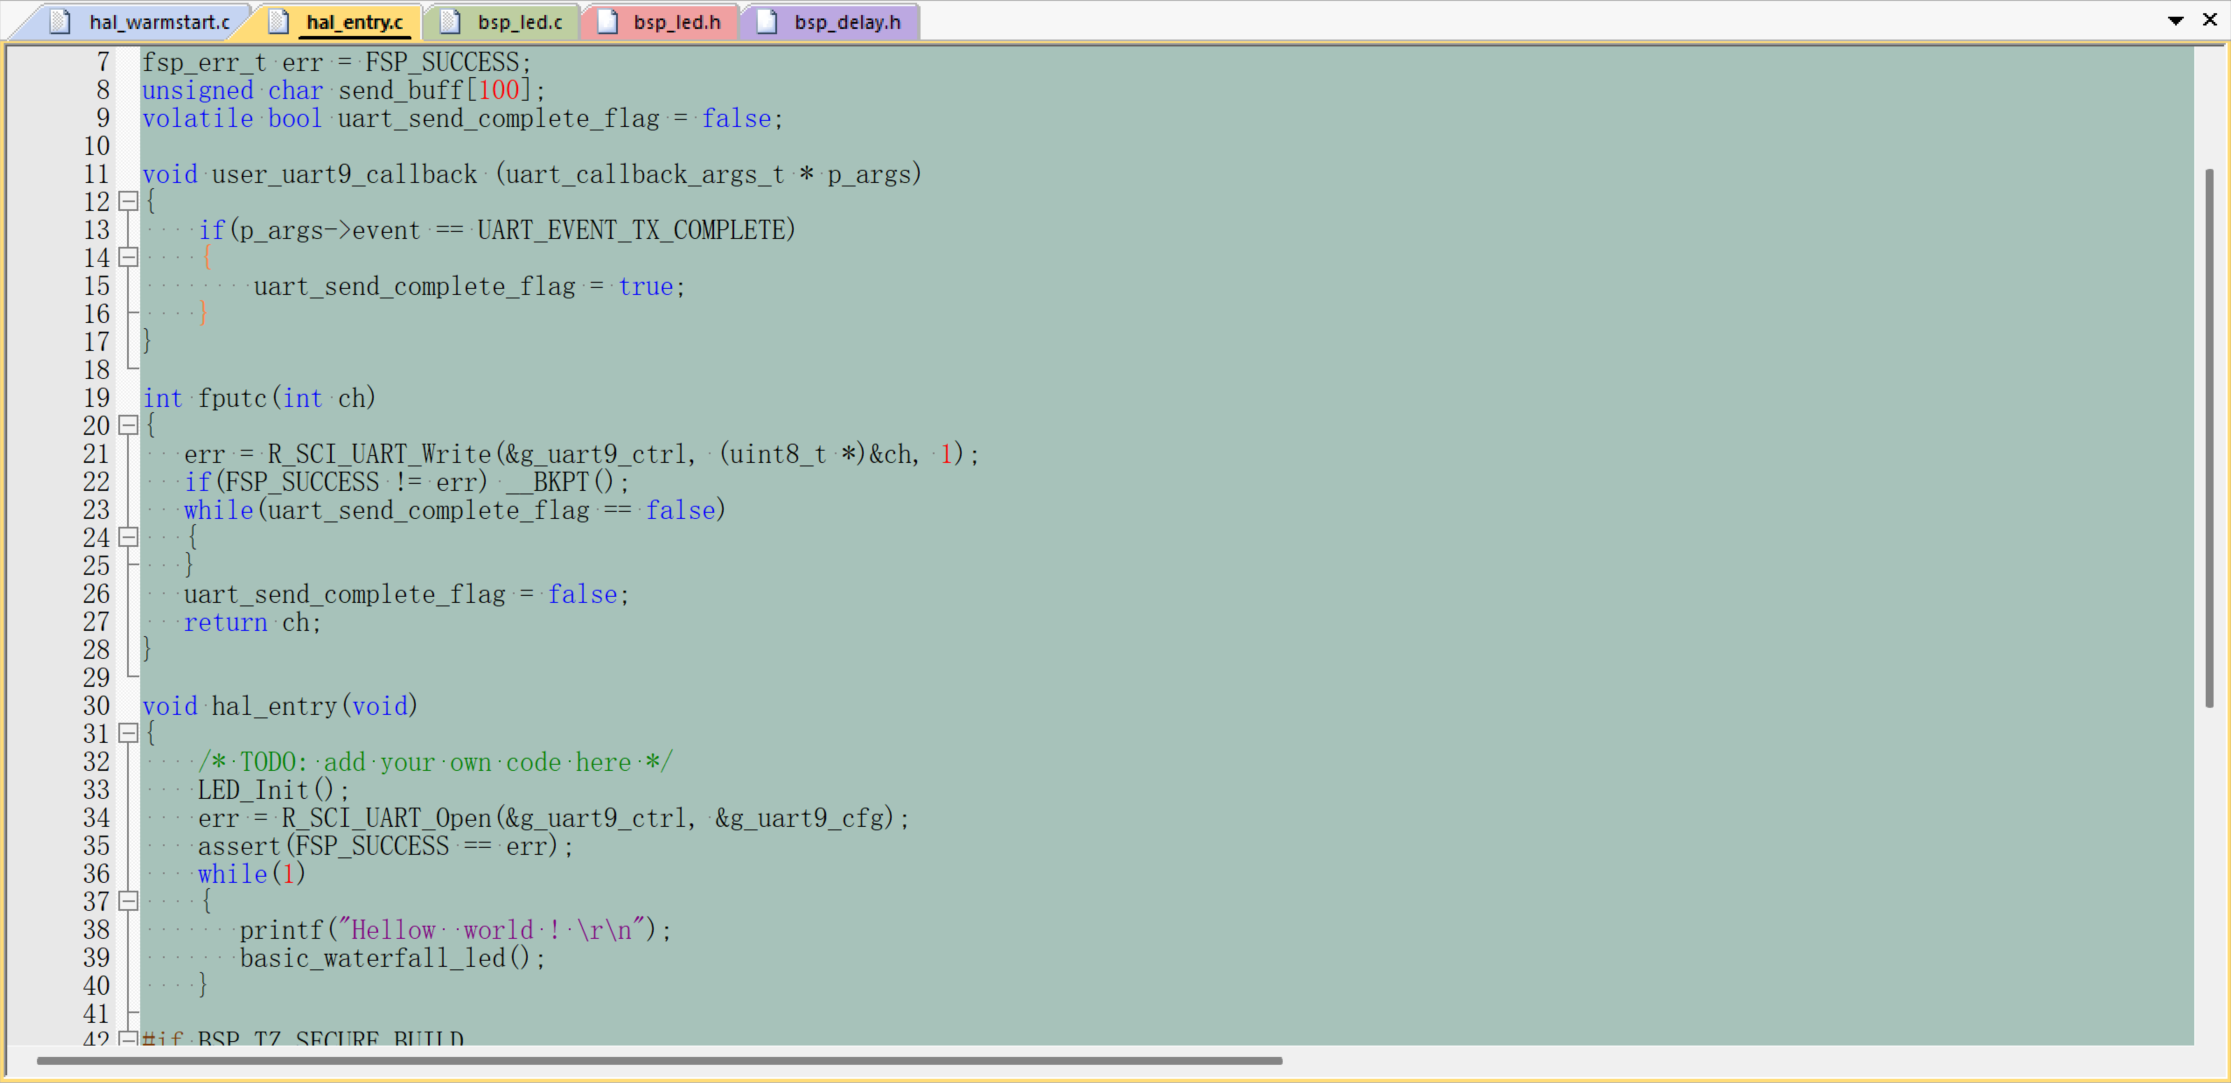Click the file icon on hal_entry.c tab
This screenshot has width=2231, height=1083.
point(279,22)
